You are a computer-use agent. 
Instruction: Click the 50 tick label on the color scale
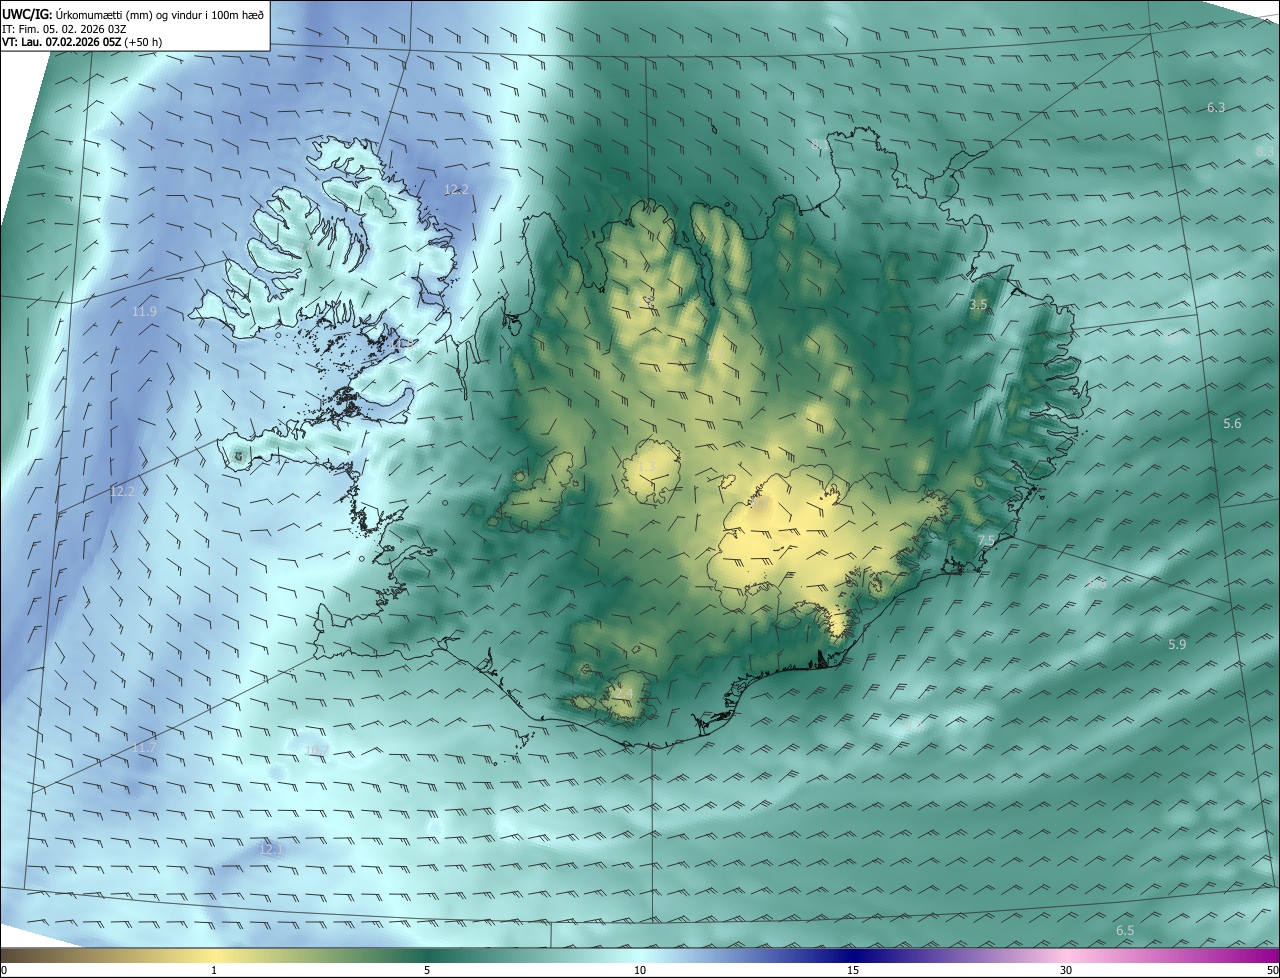pyautogui.click(x=1272, y=970)
